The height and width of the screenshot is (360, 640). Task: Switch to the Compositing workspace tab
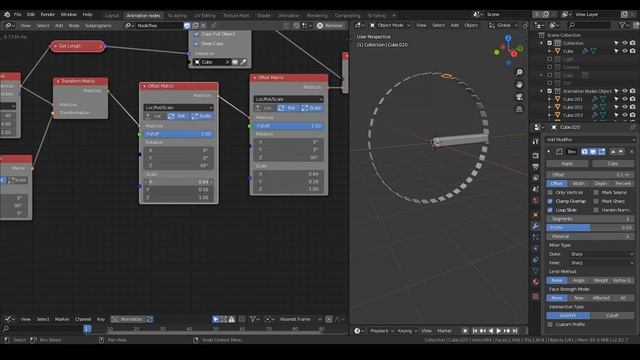pos(347,16)
